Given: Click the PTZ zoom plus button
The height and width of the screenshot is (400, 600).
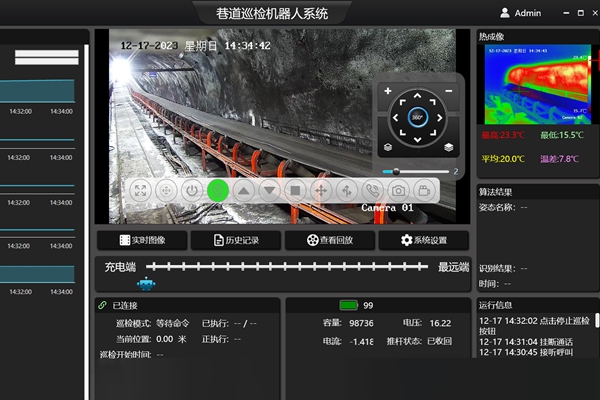Looking at the screenshot, I should (389, 91).
